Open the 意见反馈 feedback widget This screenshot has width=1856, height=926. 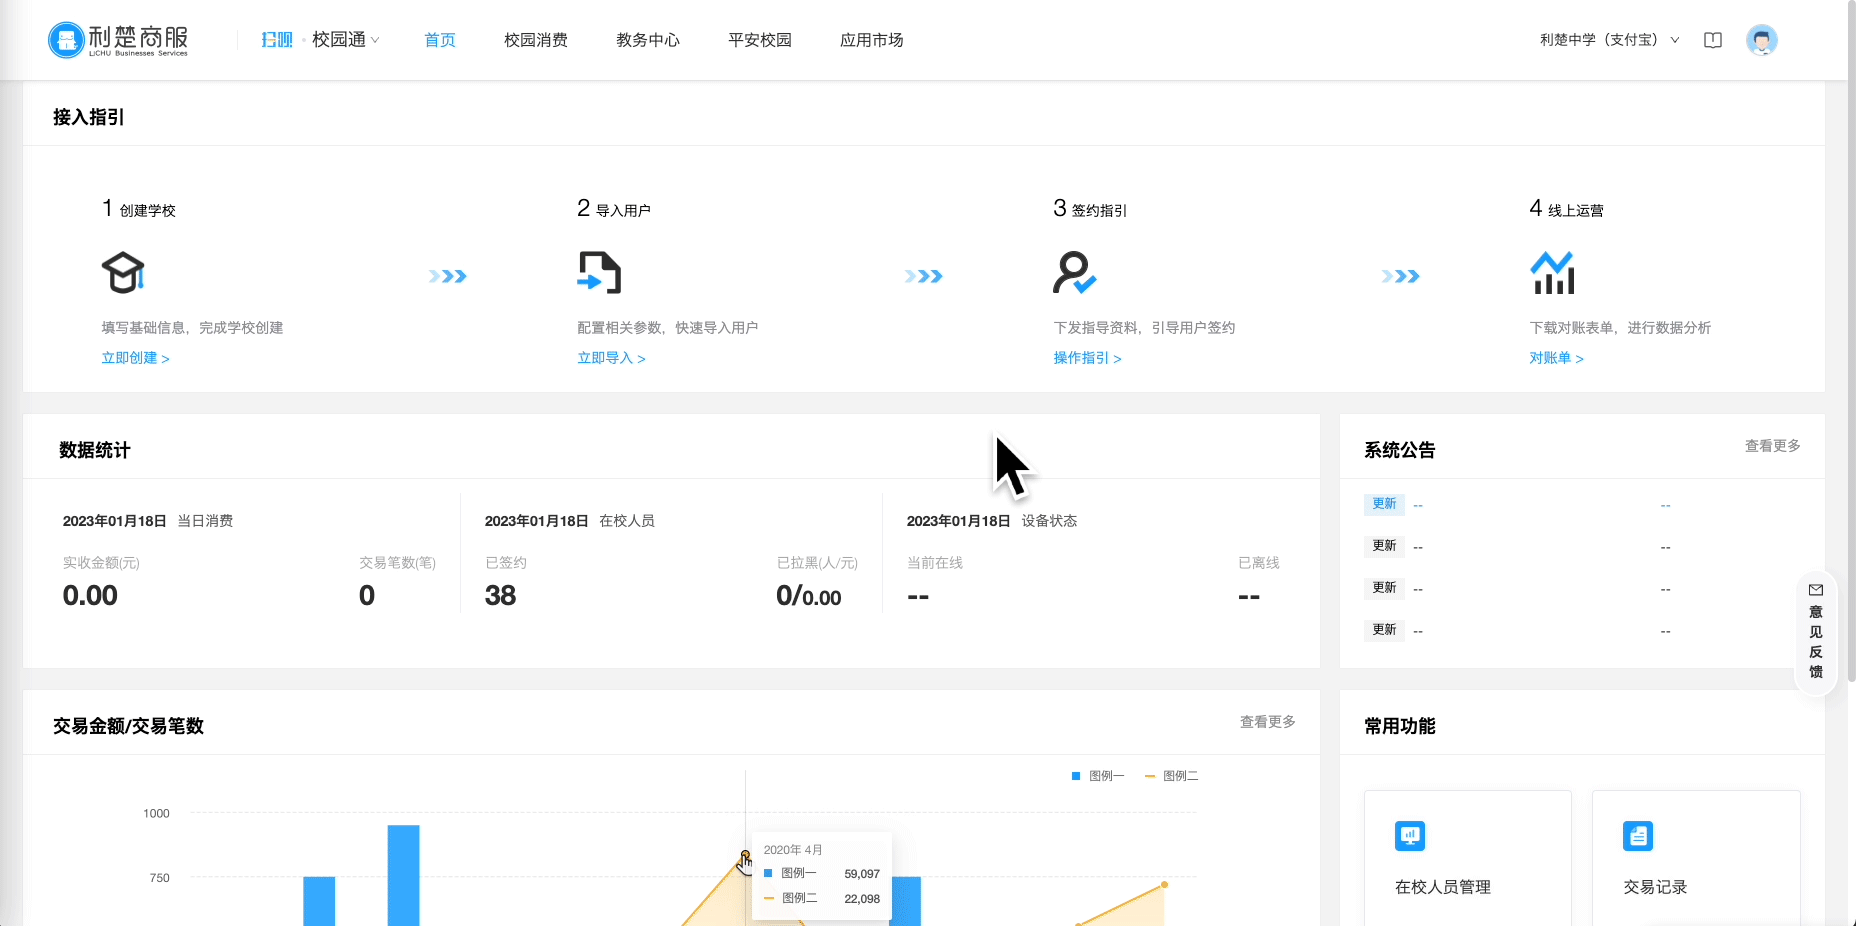(x=1816, y=632)
